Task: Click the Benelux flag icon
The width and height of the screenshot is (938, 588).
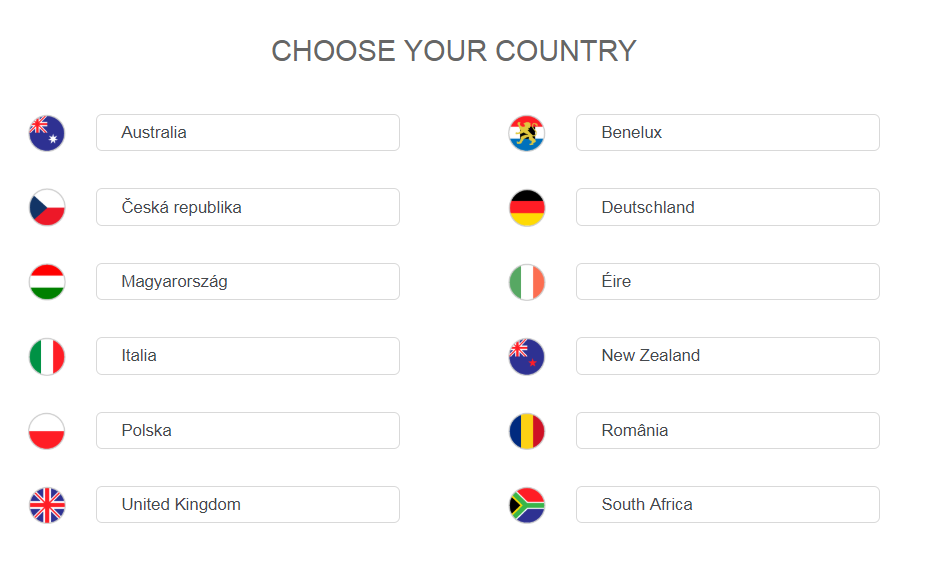Action: click(x=527, y=133)
